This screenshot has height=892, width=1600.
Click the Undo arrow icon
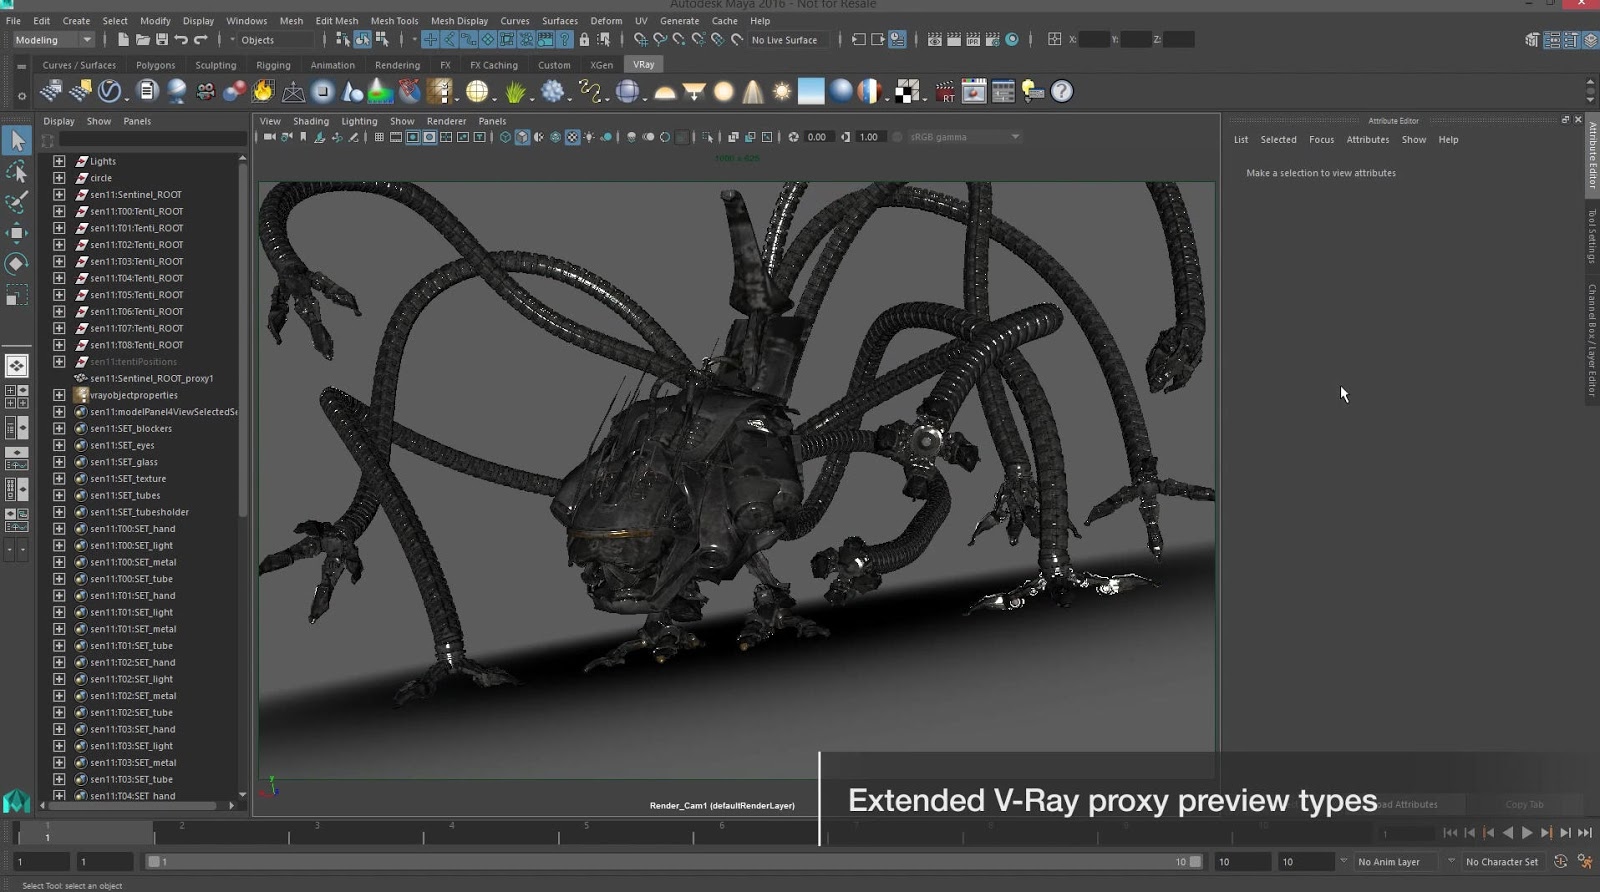click(x=181, y=40)
